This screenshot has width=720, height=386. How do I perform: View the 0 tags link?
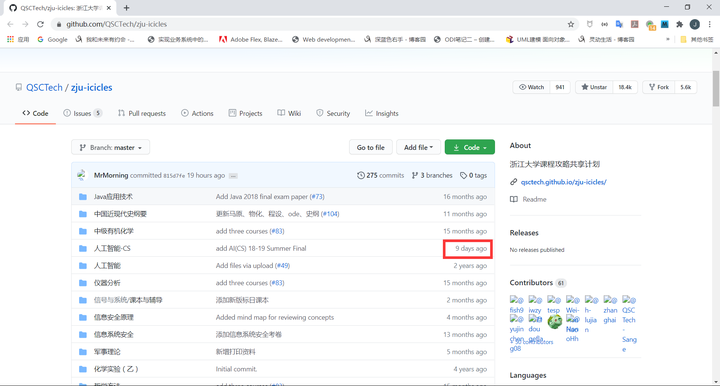pos(473,175)
